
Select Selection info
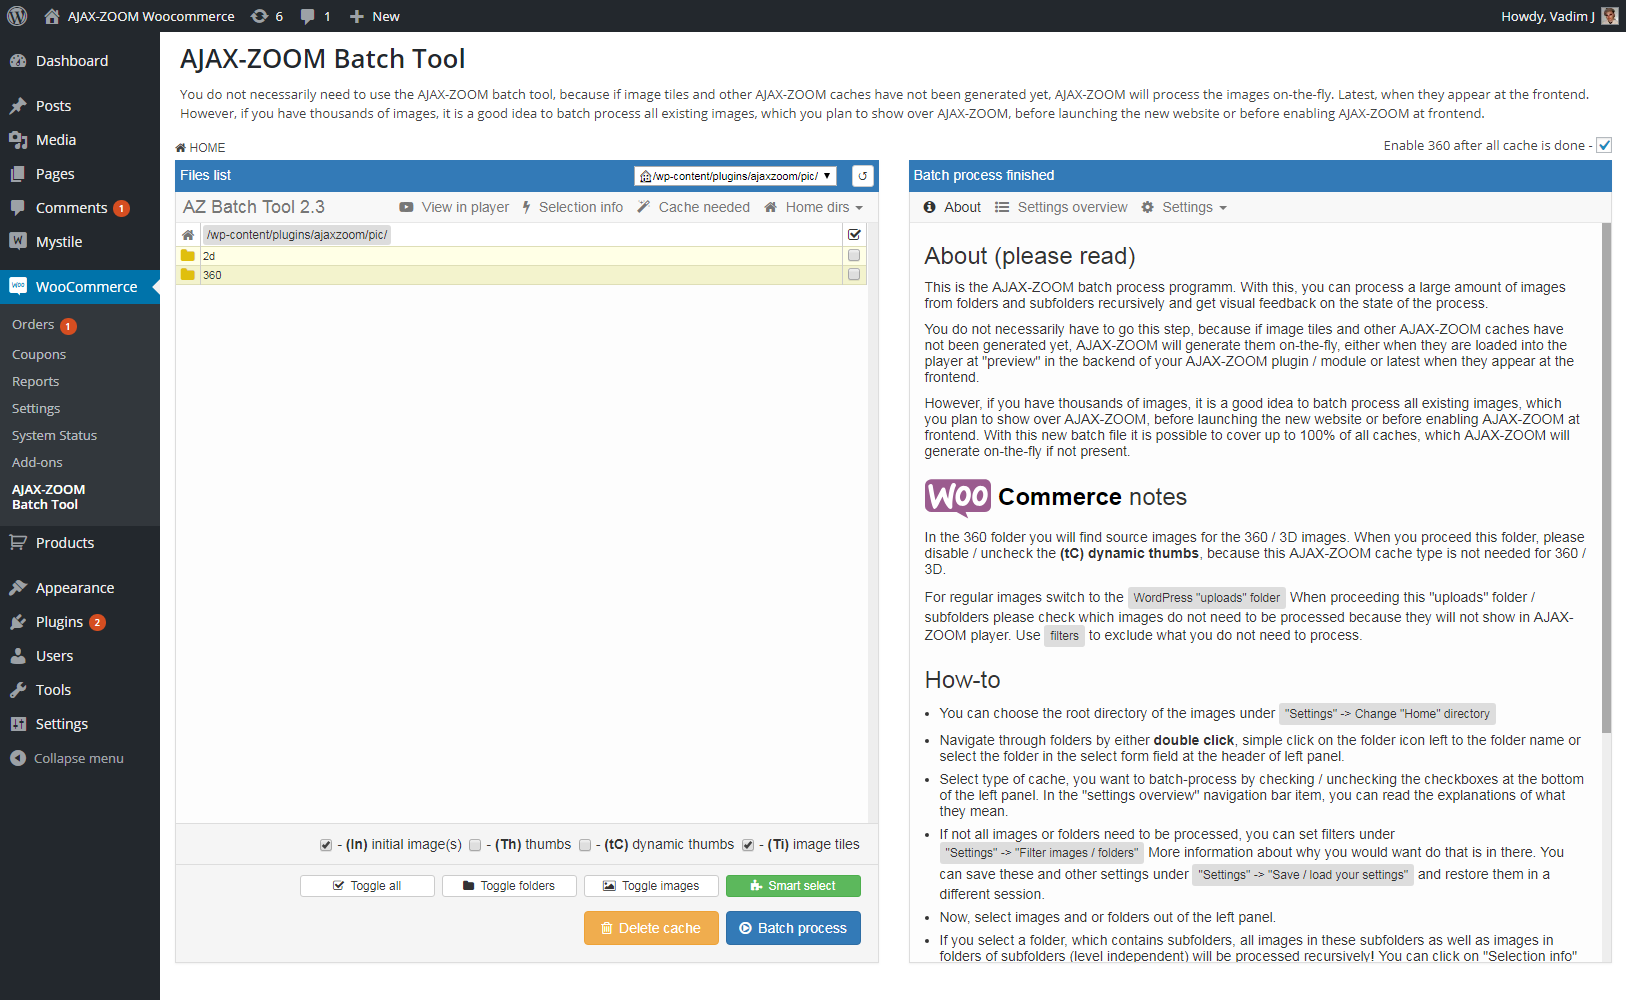(x=572, y=207)
